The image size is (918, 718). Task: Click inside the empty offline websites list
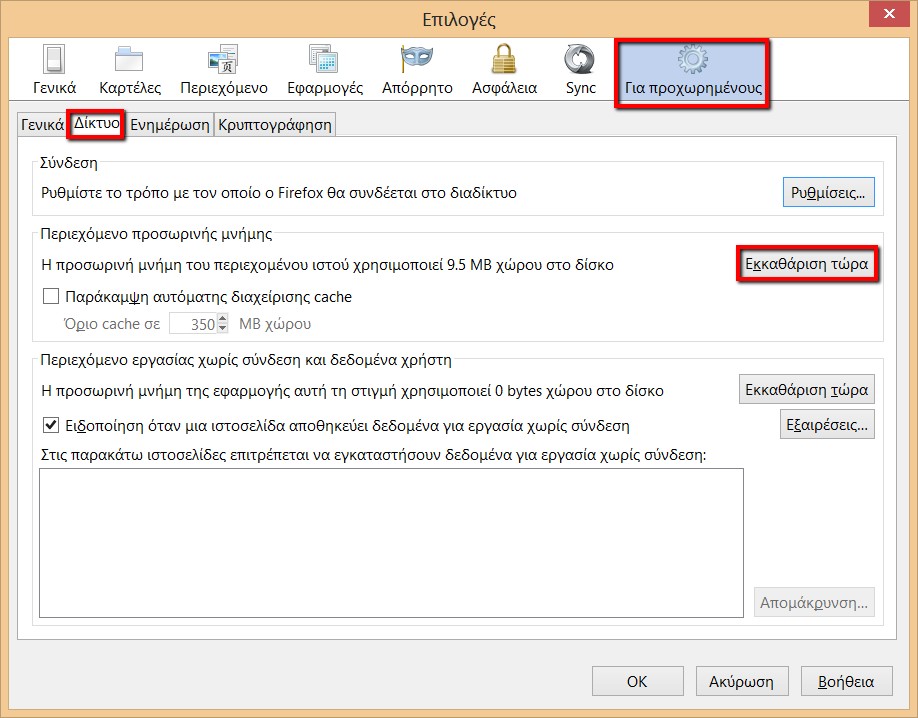391,542
